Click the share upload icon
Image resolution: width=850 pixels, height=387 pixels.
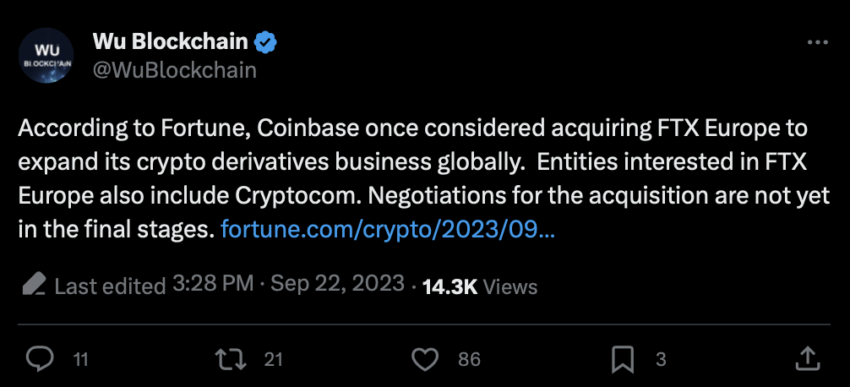point(808,359)
